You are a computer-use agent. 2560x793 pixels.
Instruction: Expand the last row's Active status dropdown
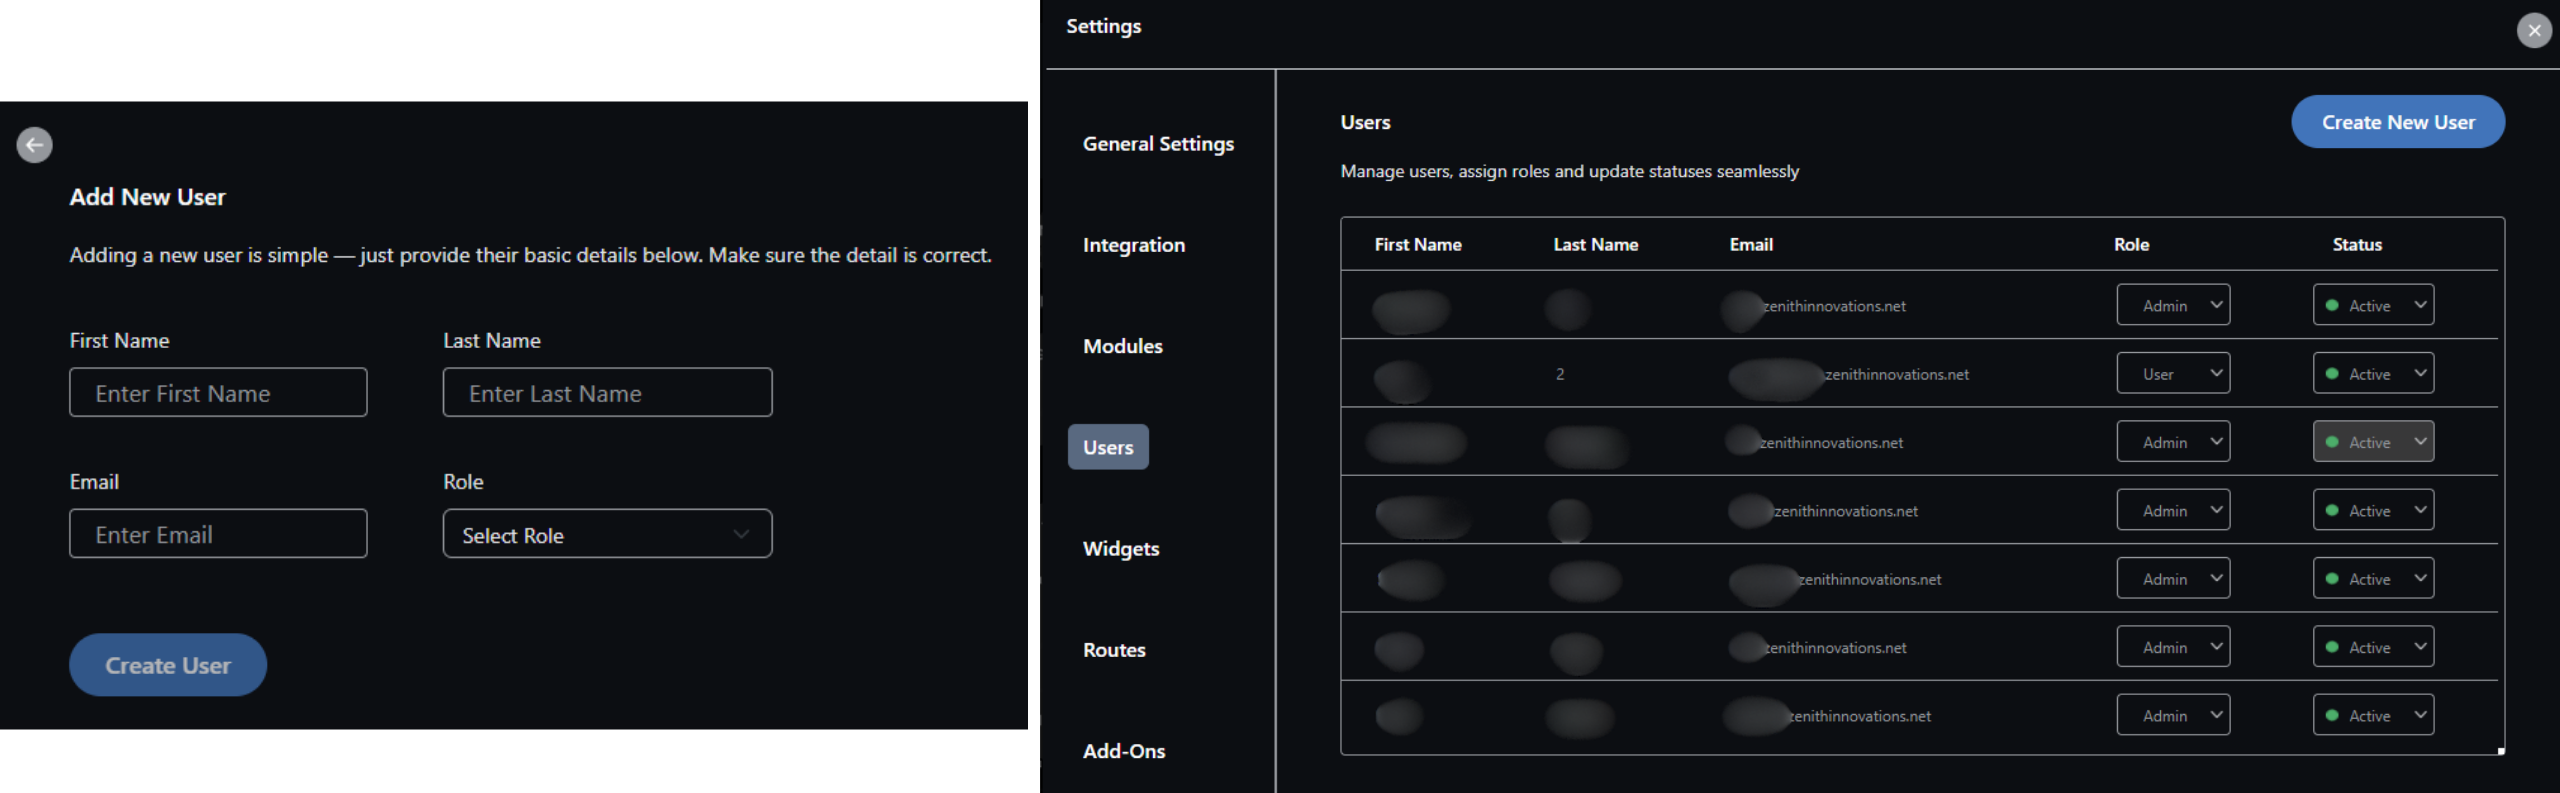coord(2372,716)
